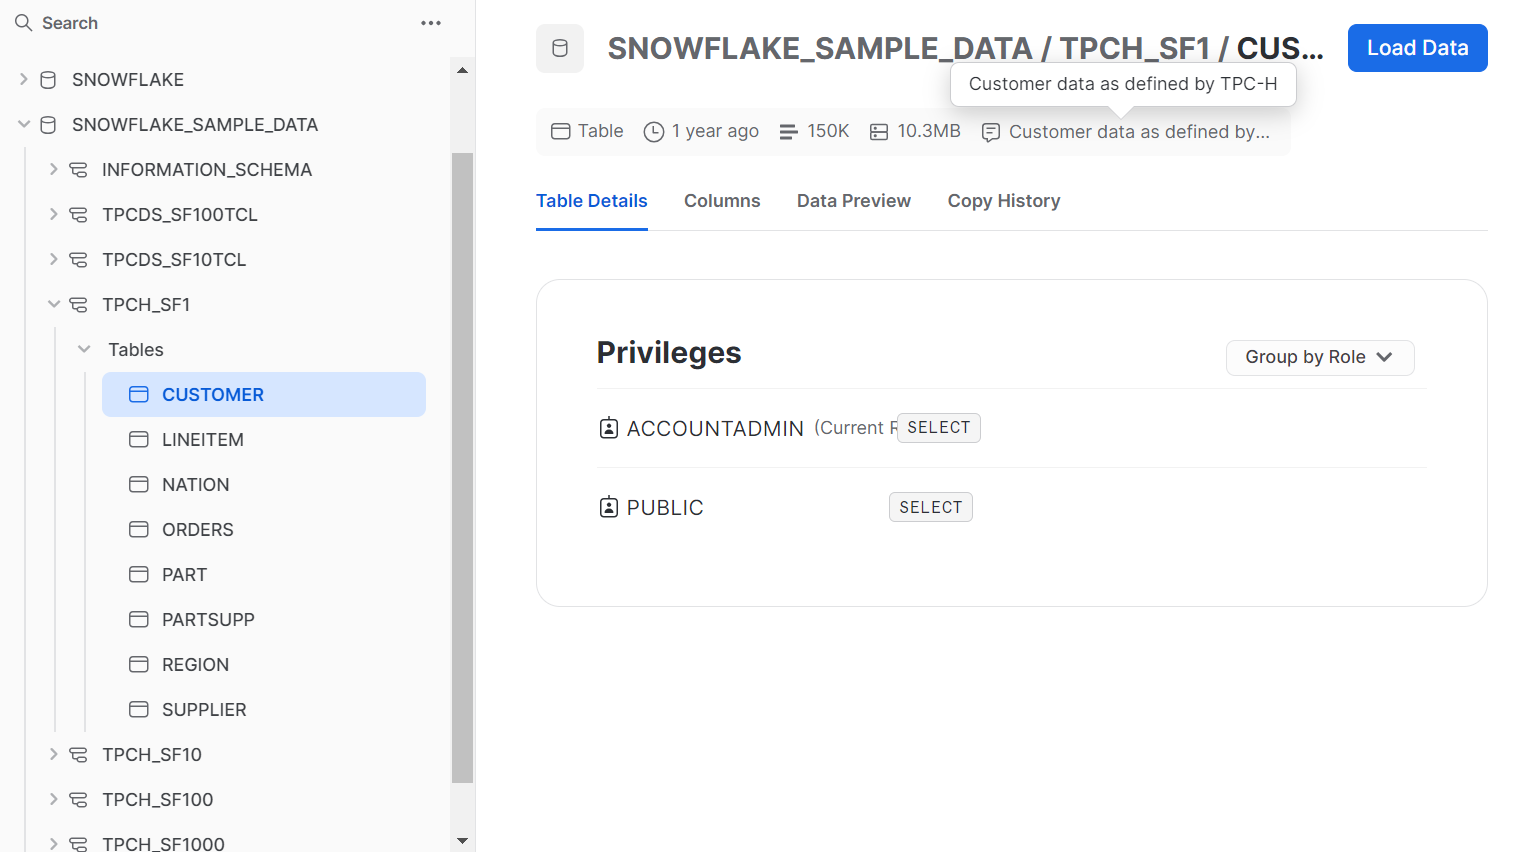
Task: Click the 'Customer data as defined by...' description
Action: point(1139,132)
